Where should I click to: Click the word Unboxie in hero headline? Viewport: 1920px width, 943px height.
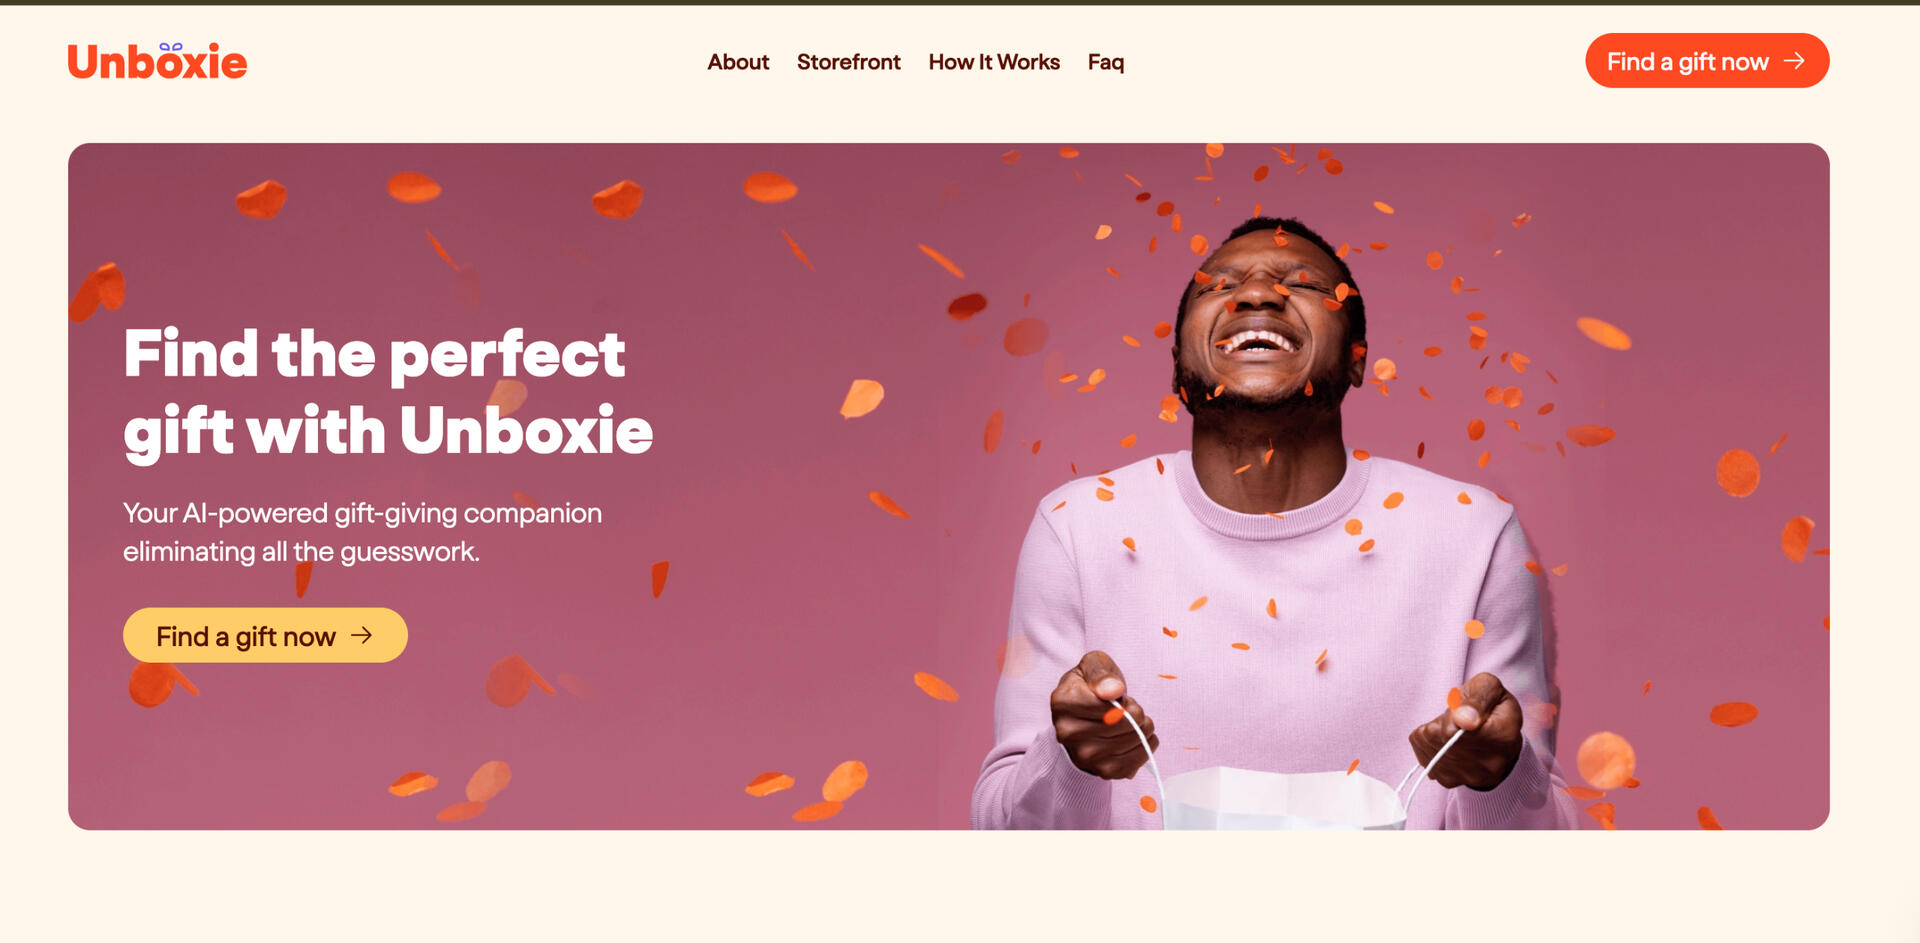[526, 431]
